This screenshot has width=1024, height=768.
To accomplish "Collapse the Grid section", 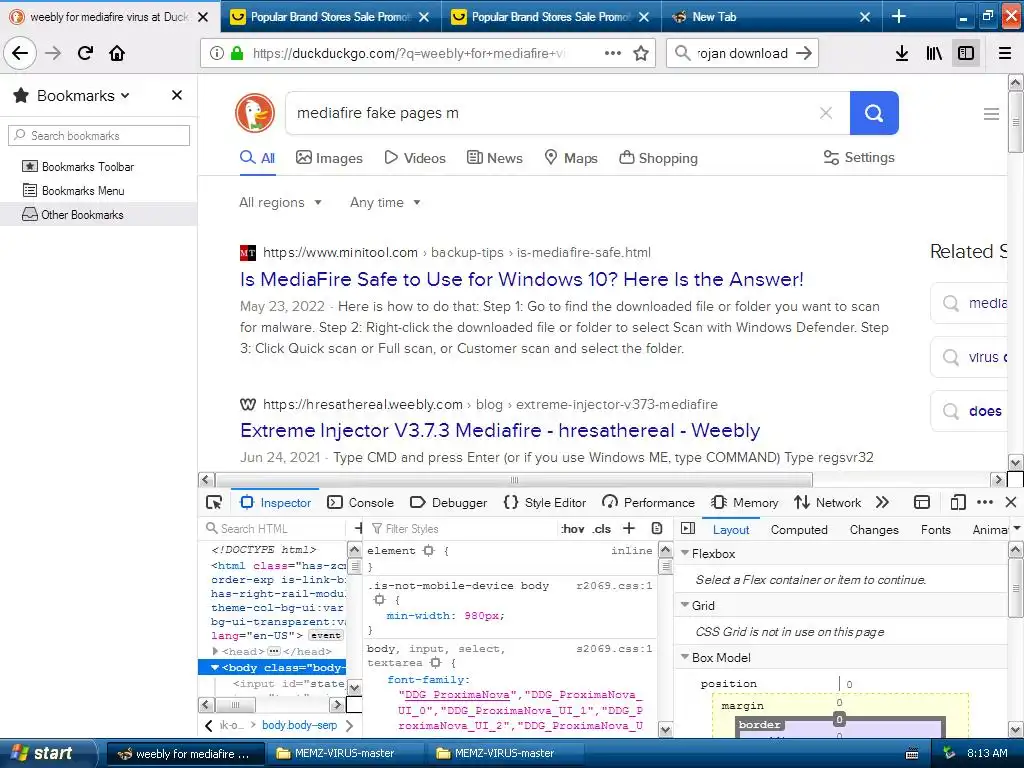I will (x=685, y=605).
